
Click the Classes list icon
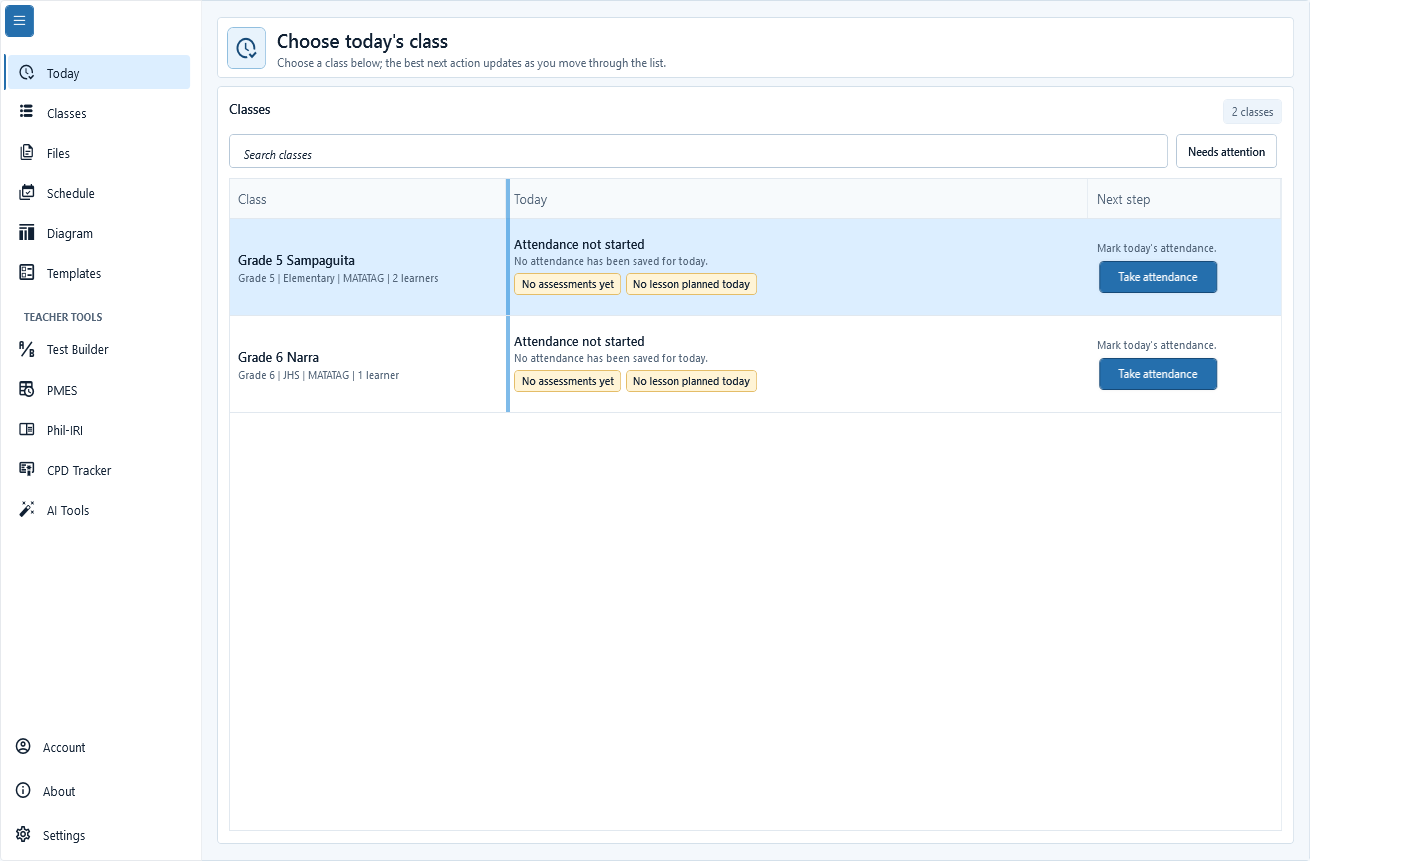(x=27, y=112)
